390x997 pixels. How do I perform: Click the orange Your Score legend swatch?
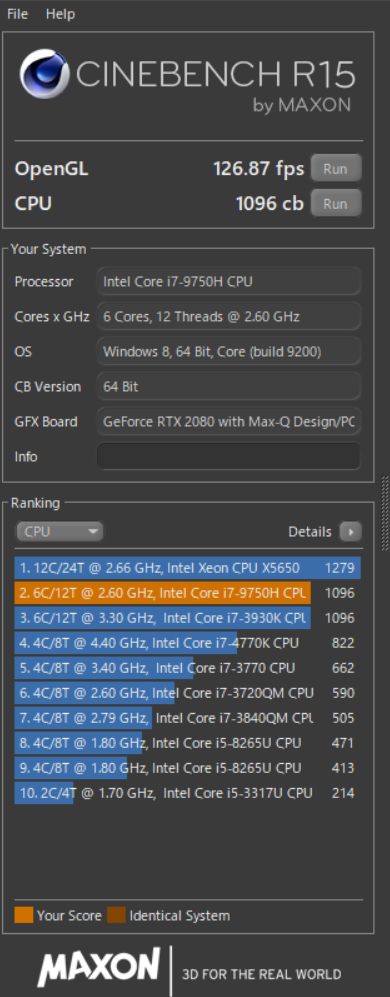[24, 916]
